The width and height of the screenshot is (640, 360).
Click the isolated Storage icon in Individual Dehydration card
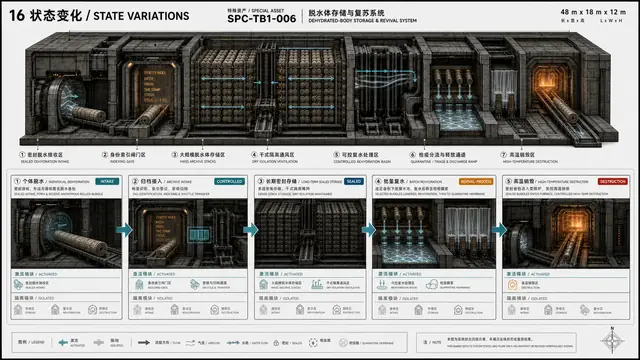pyautogui.click(x=18, y=310)
